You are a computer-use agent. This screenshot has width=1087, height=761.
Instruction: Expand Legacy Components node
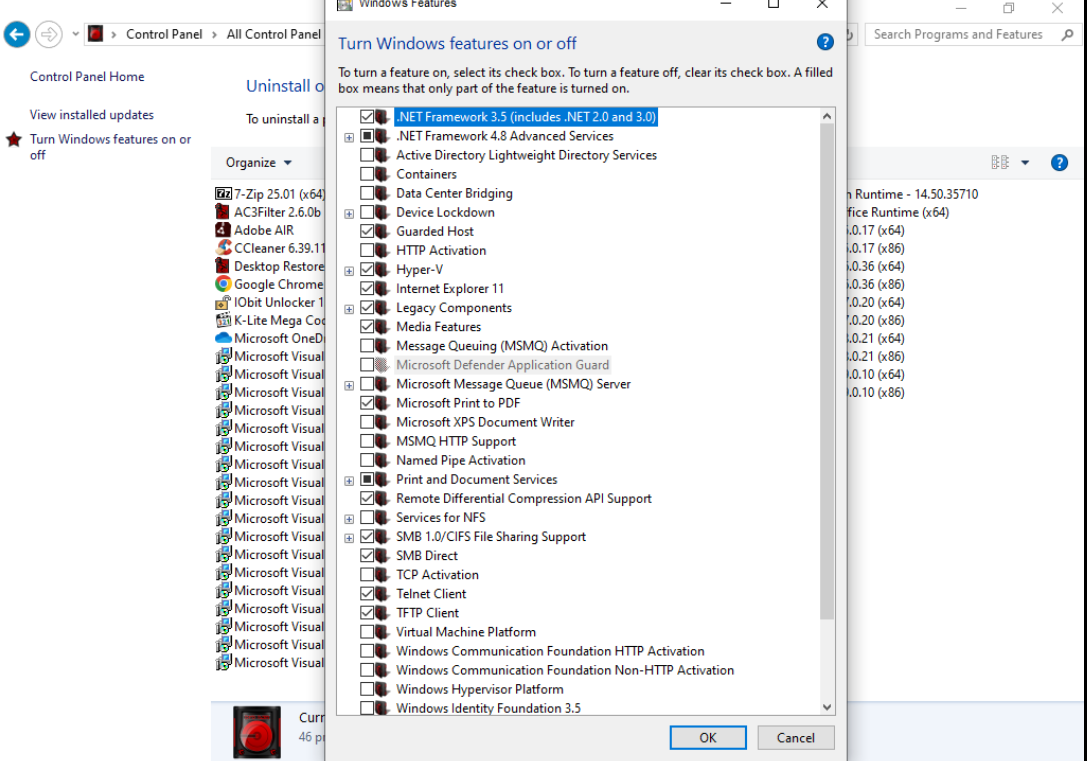point(349,309)
